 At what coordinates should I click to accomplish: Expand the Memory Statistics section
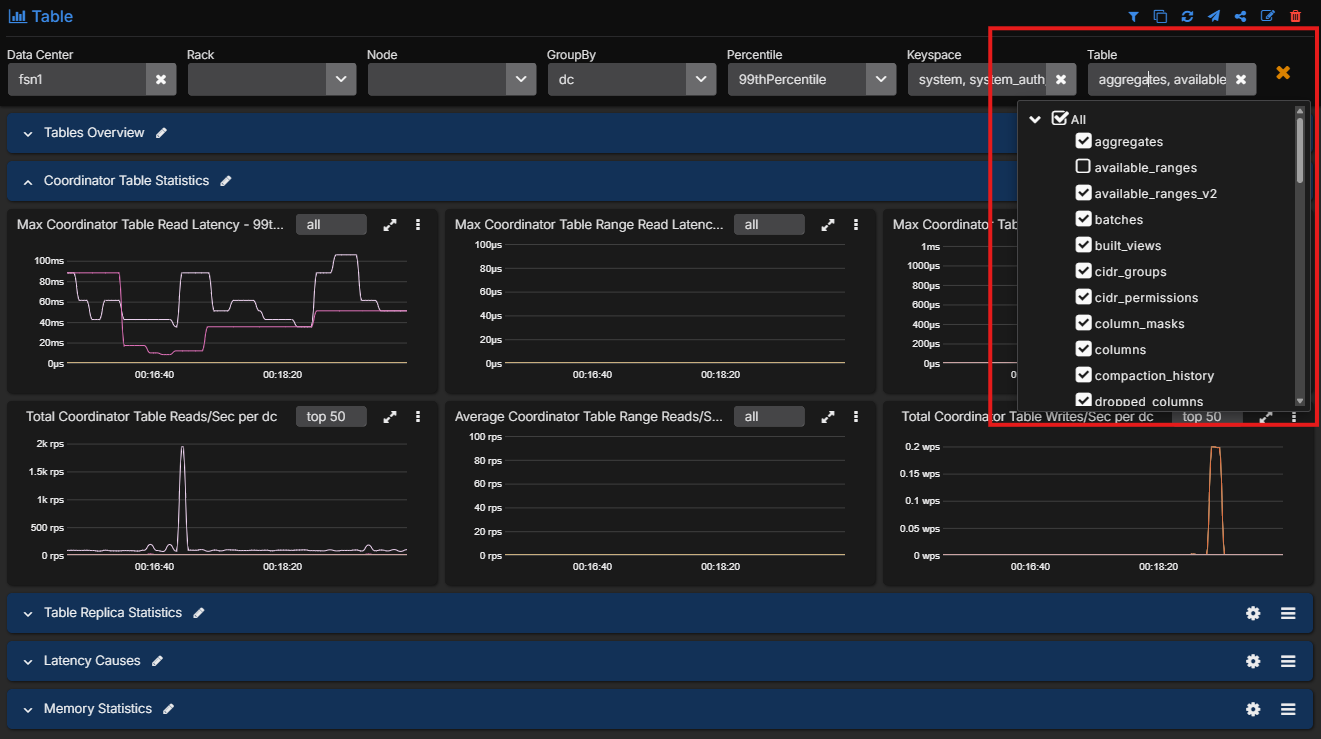coord(25,709)
